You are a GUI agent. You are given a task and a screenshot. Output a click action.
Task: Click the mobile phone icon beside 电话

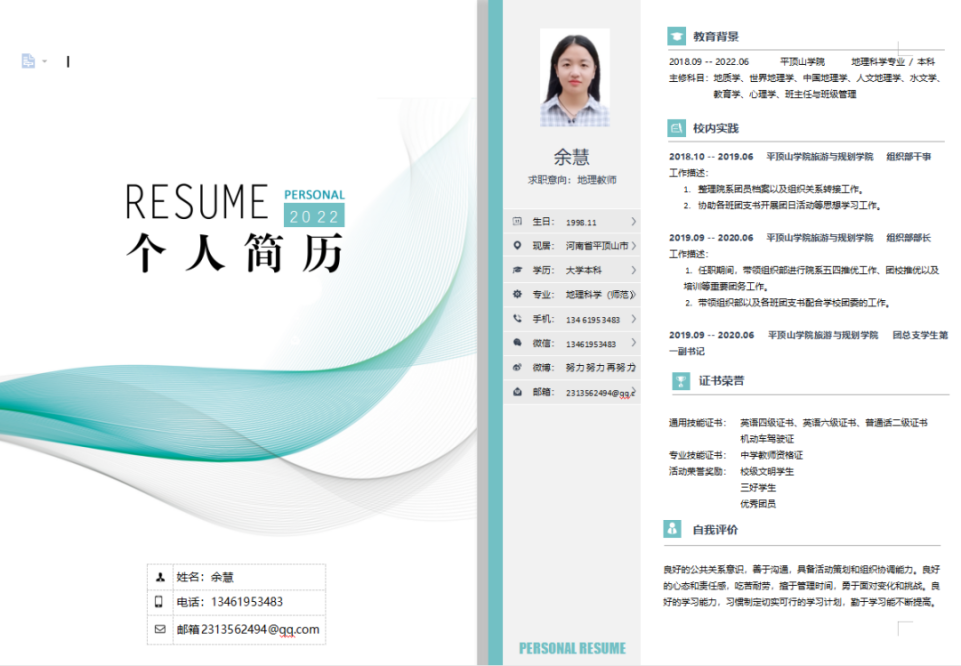coord(159,602)
